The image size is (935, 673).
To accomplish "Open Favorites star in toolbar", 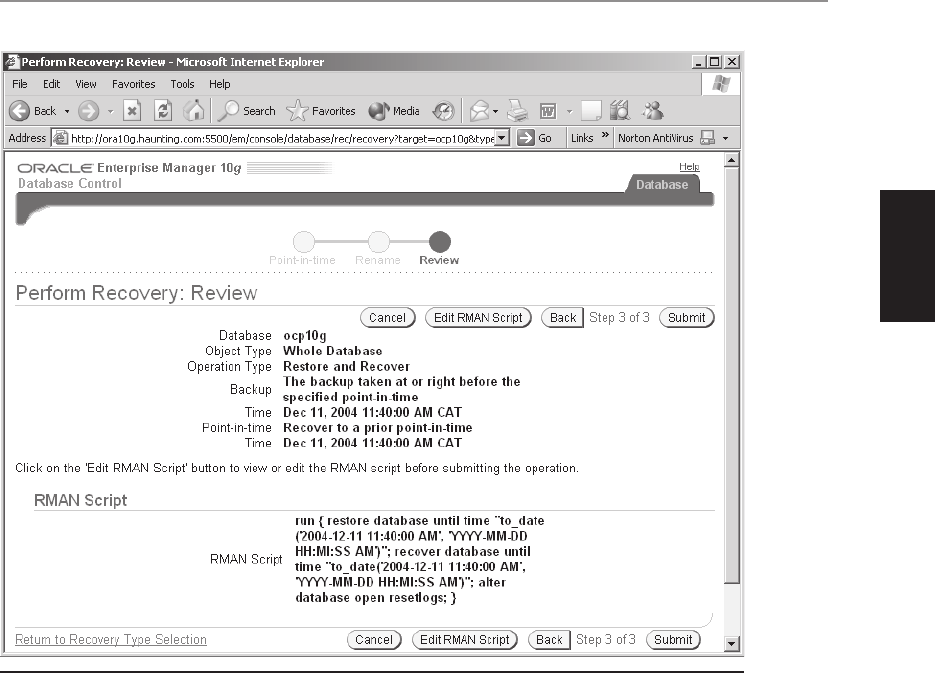I will click(320, 111).
